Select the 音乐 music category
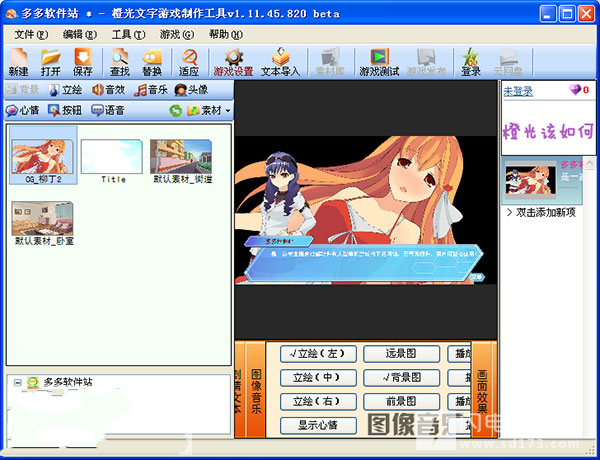 152,90
